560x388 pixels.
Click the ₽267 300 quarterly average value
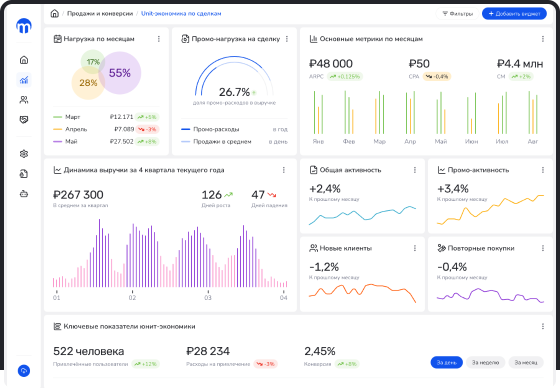coord(78,195)
